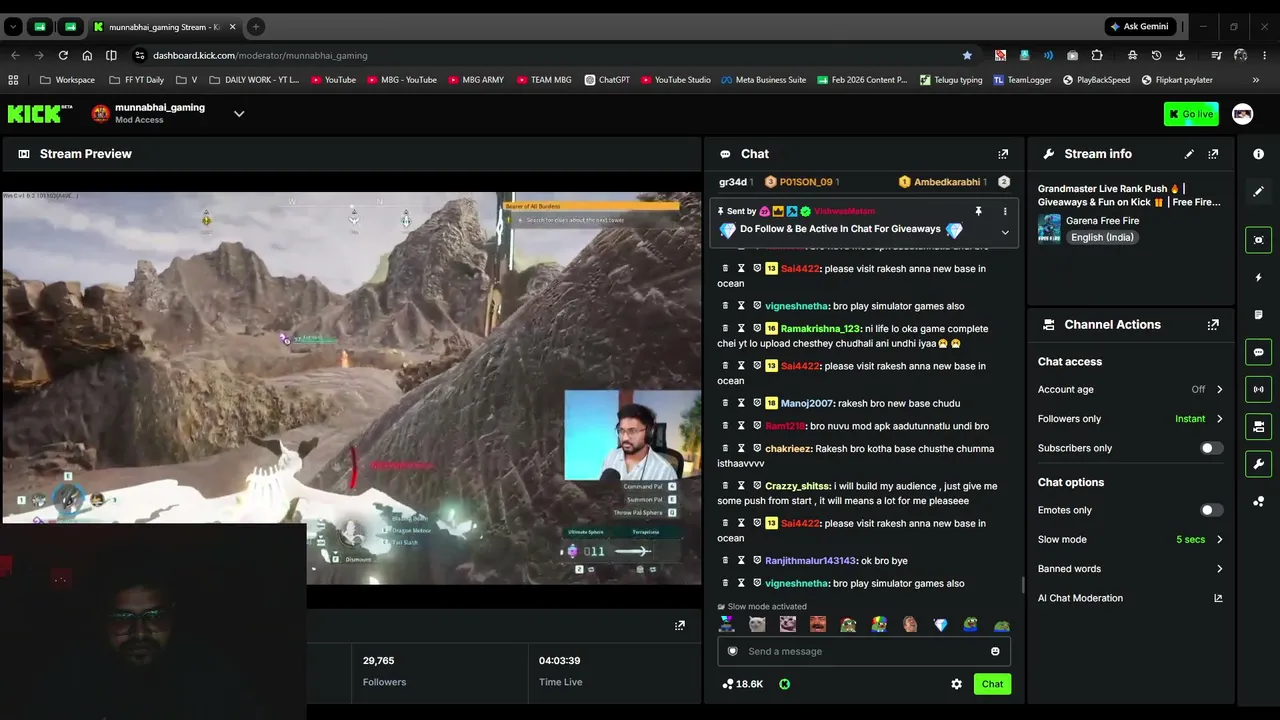Toggle the Subscribers only switch
This screenshot has width=1280, height=720.
click(1211, 448)
